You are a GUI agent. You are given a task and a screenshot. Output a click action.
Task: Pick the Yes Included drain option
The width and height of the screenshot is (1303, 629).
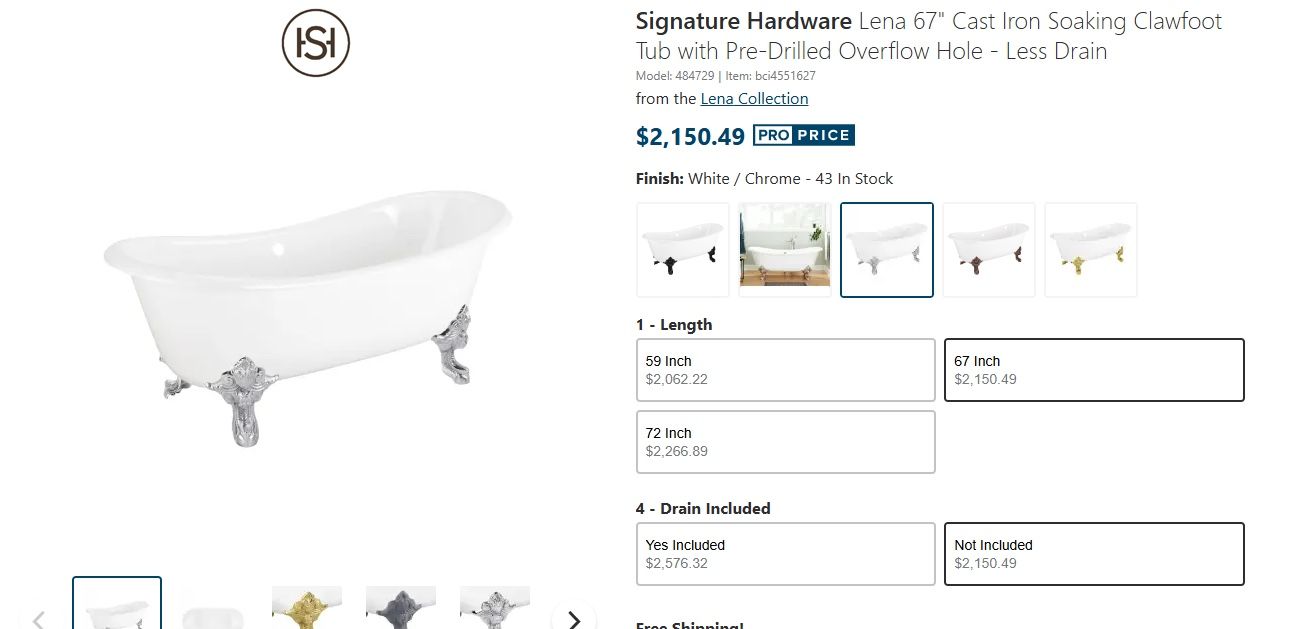coord(785,554)
